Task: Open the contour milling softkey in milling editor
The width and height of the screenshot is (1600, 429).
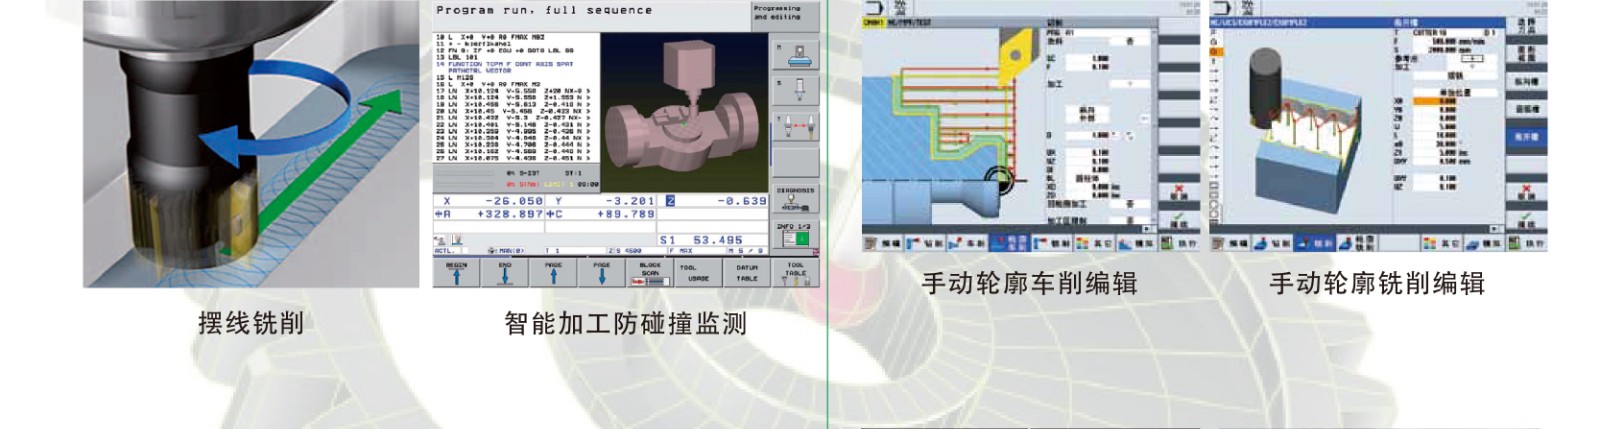Action: [x=1357, y=243]
